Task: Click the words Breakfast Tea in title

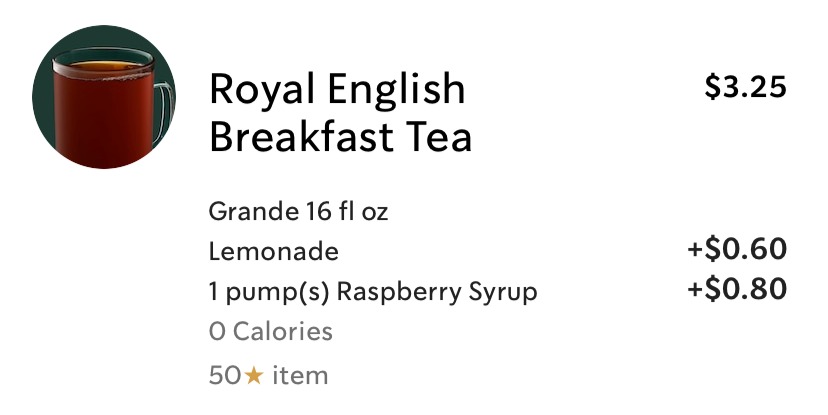Action: 340,136
